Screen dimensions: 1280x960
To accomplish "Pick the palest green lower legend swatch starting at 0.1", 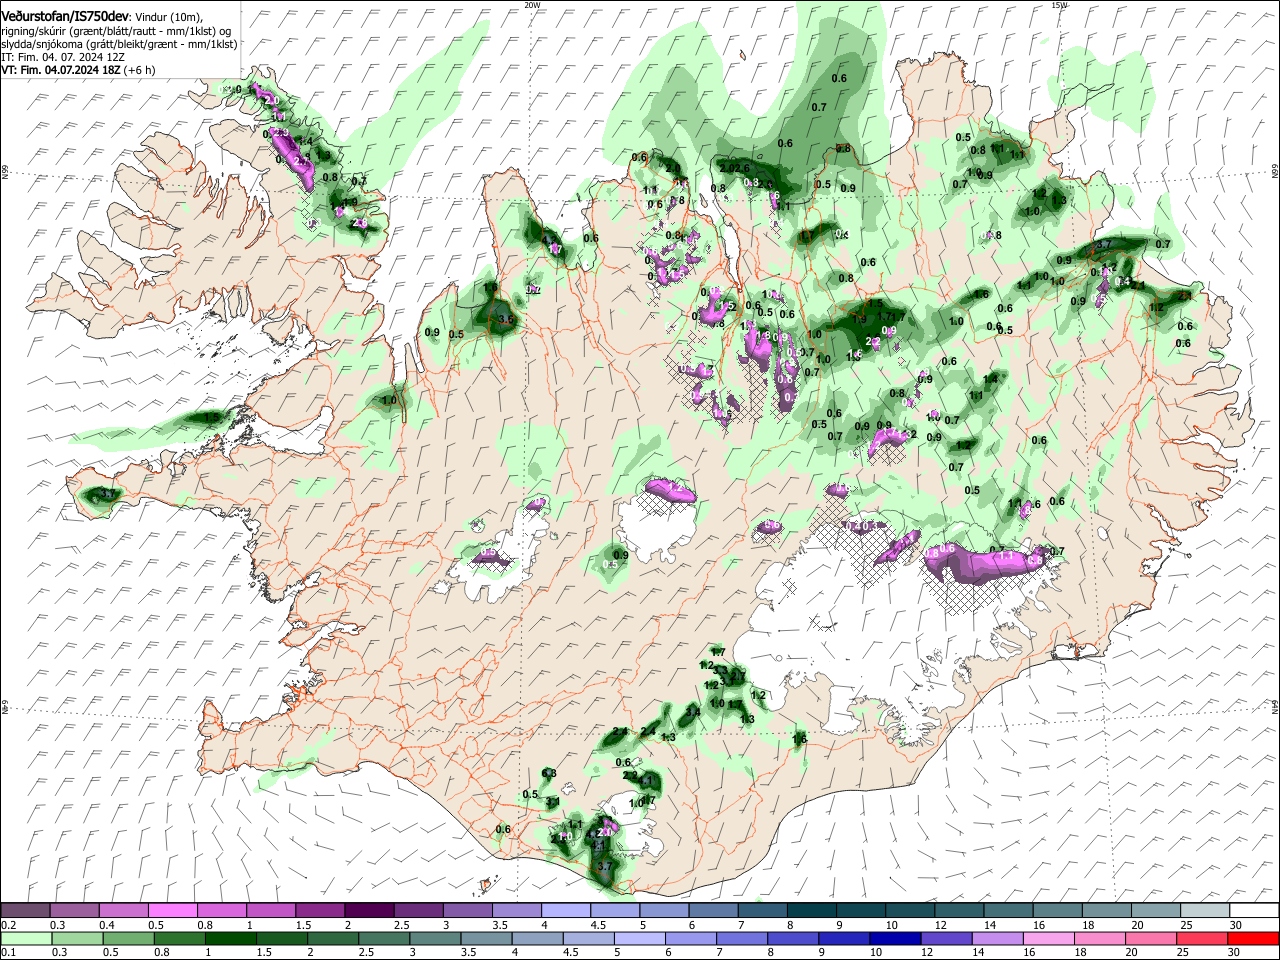I will tap(26, 939).
